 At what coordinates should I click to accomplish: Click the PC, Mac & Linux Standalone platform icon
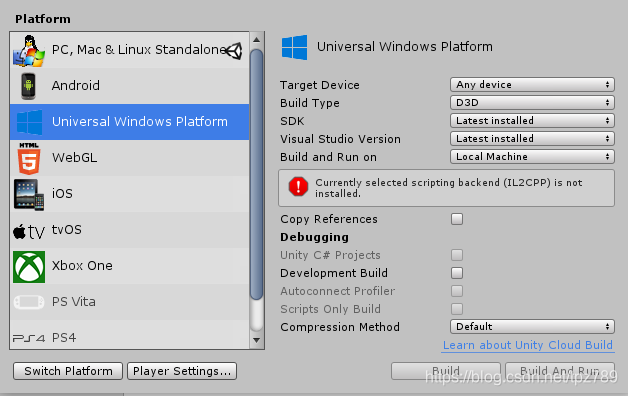click(28, 50)
